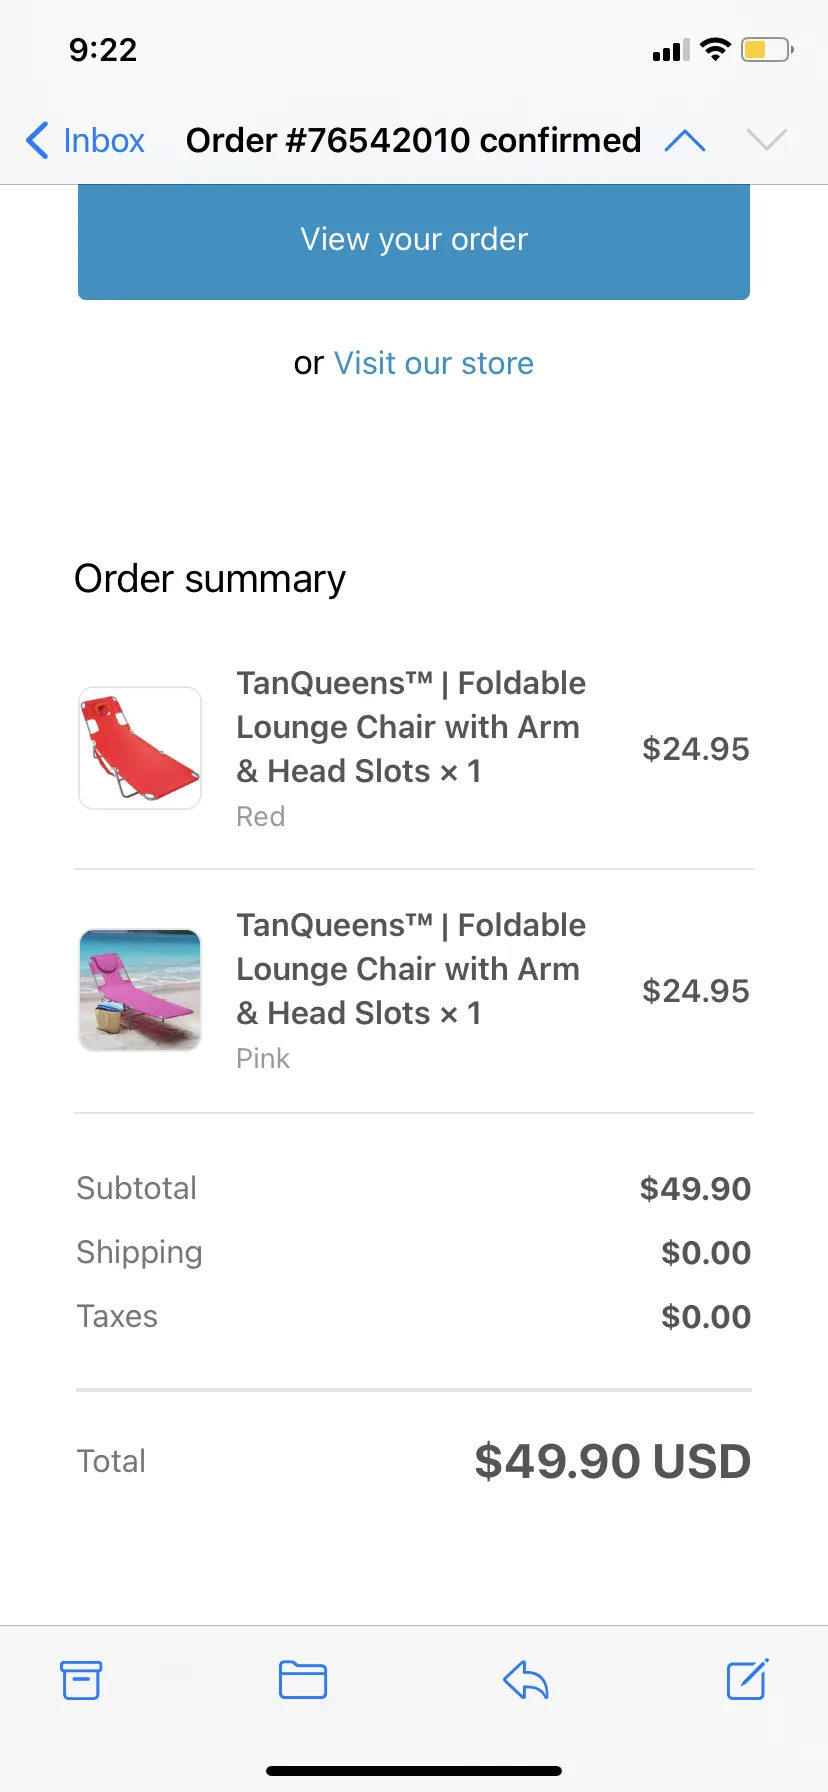Select the Red lounge chair item title
This screenshot has height=1792, width=828.
tap(411, 727)
